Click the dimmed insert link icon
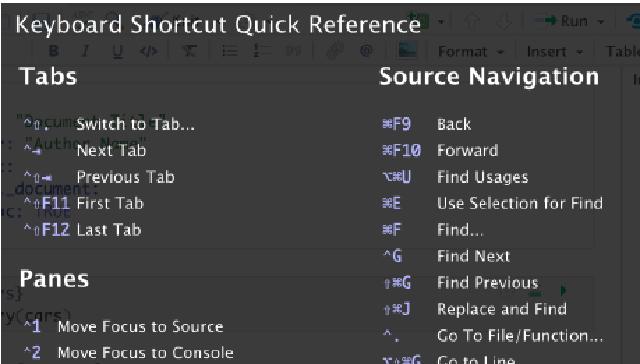This screenshot has width=640, height=364. pyautogui.click(x=335, y=51)
